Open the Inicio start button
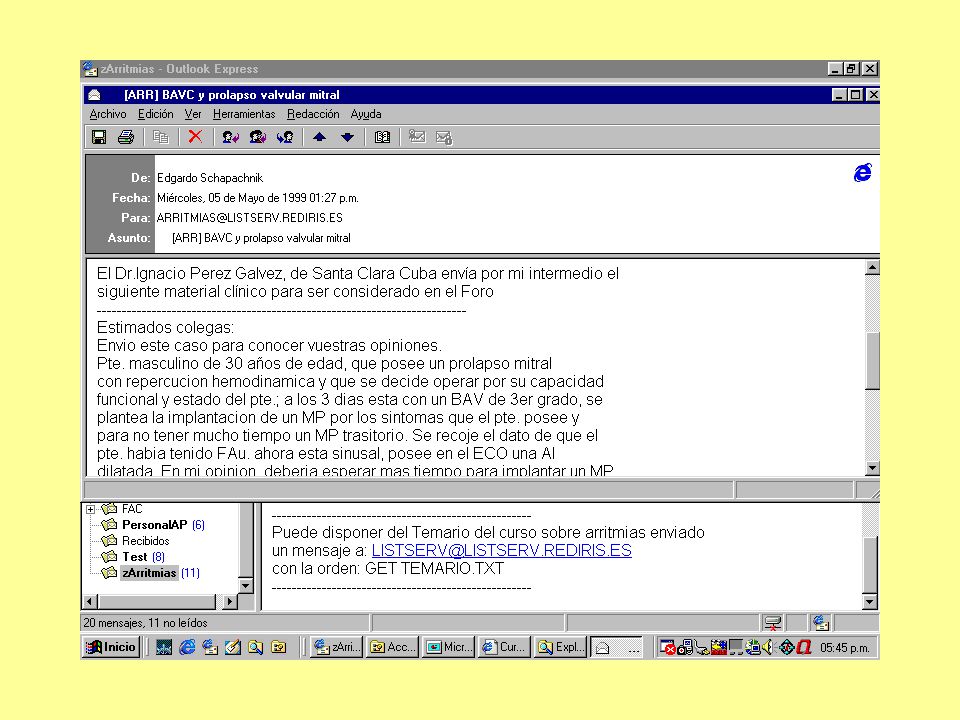The width and height of the screenshot is (960, 720). click(111, 647)
